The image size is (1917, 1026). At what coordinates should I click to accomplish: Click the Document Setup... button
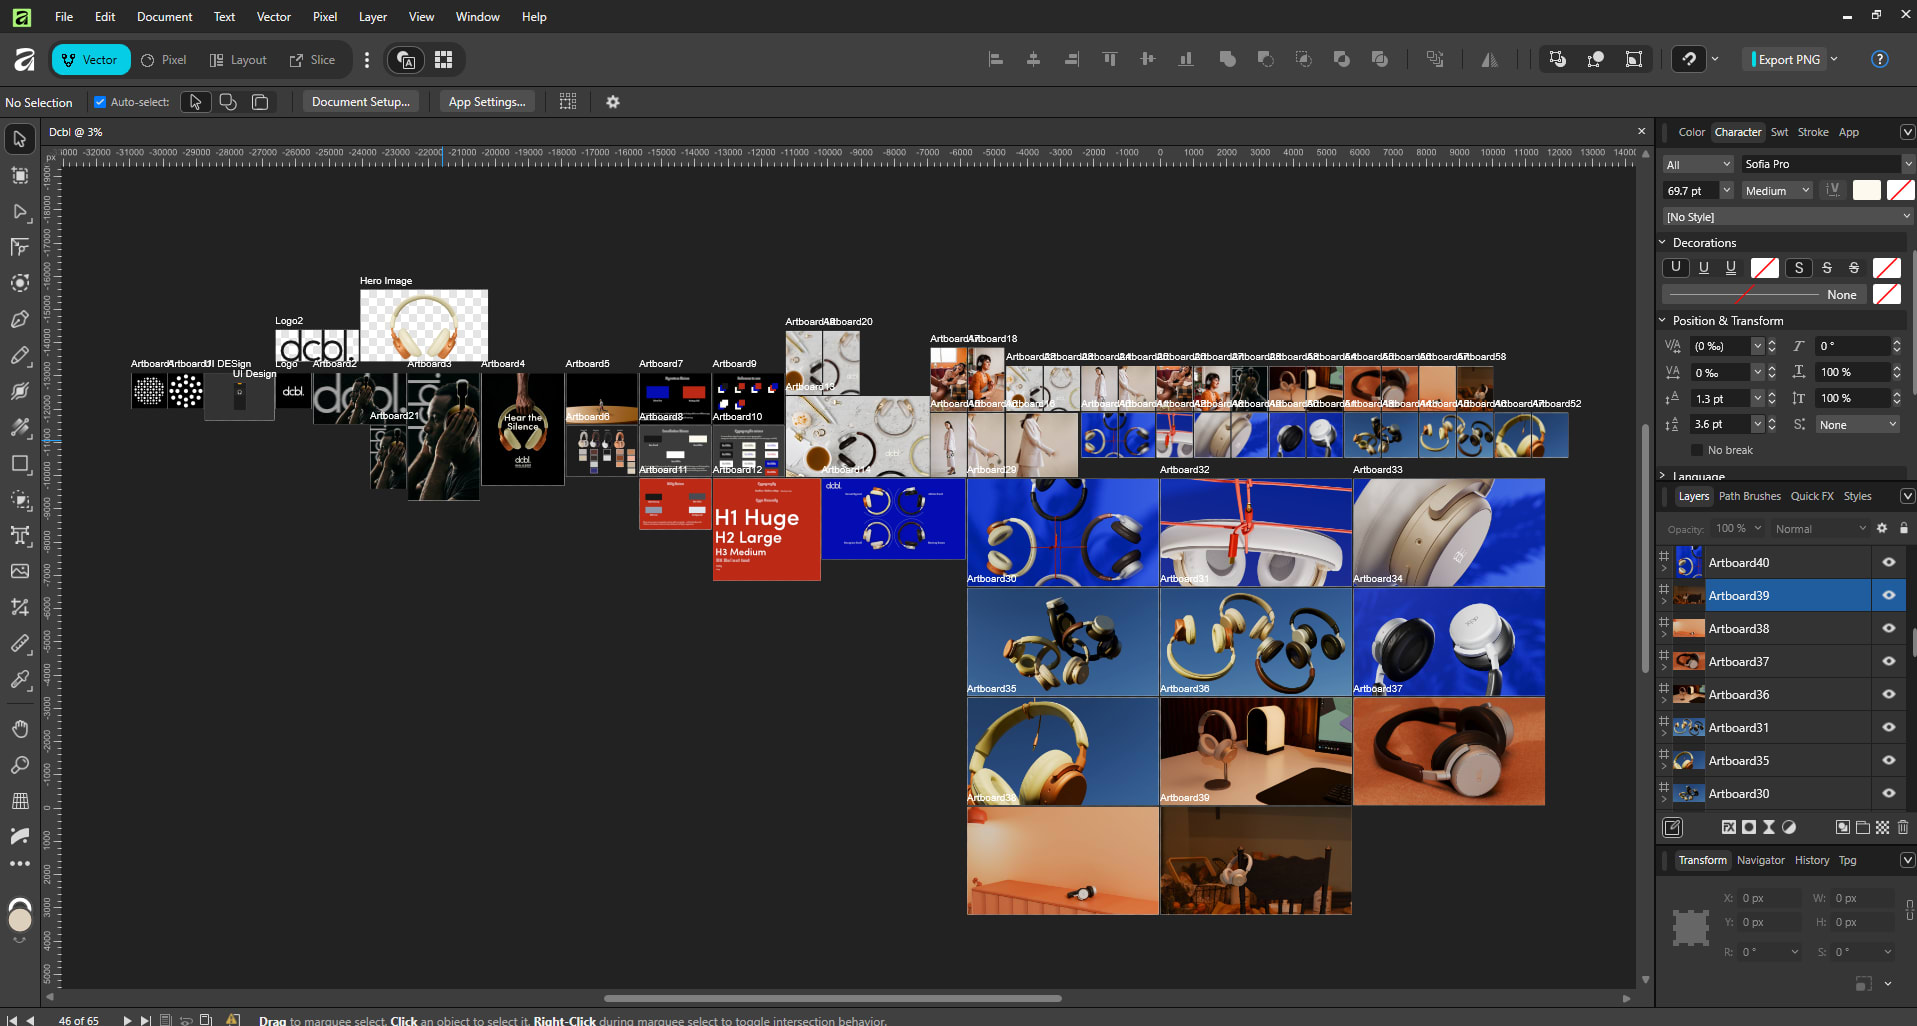(x=360, y=102)
